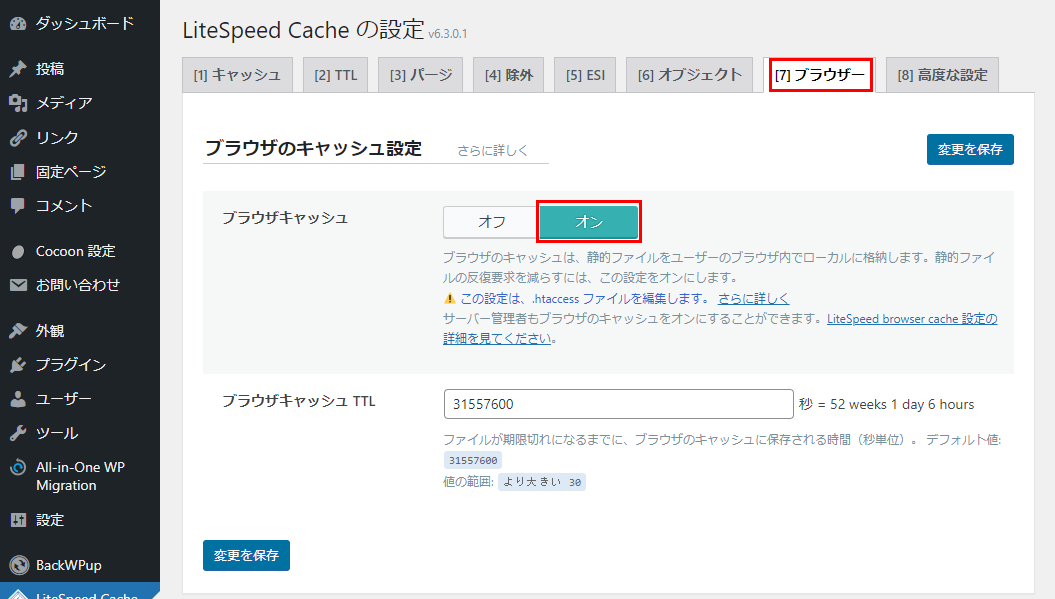Switch to the [1] キャッシュ tab
Image resolution: width=1055 pixels, height=599 pixels.
click(237, 75)
